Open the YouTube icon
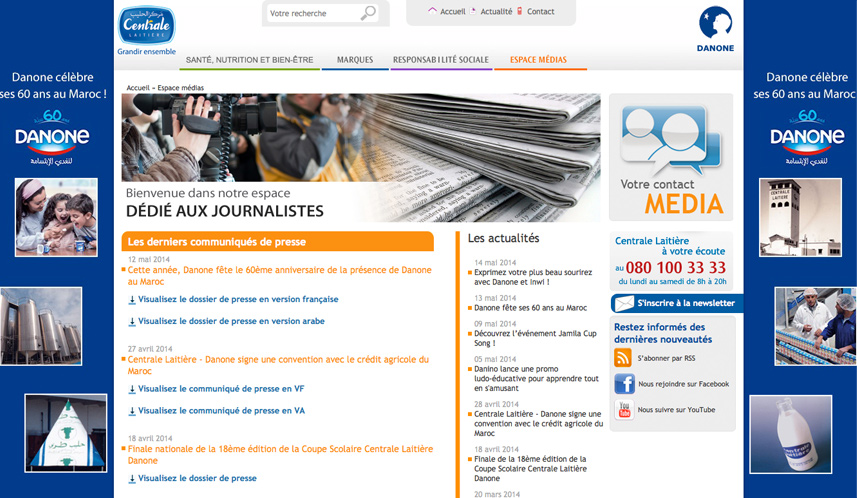Image resolution: width=857 pixels, height=498 pixels. (624, 409)
